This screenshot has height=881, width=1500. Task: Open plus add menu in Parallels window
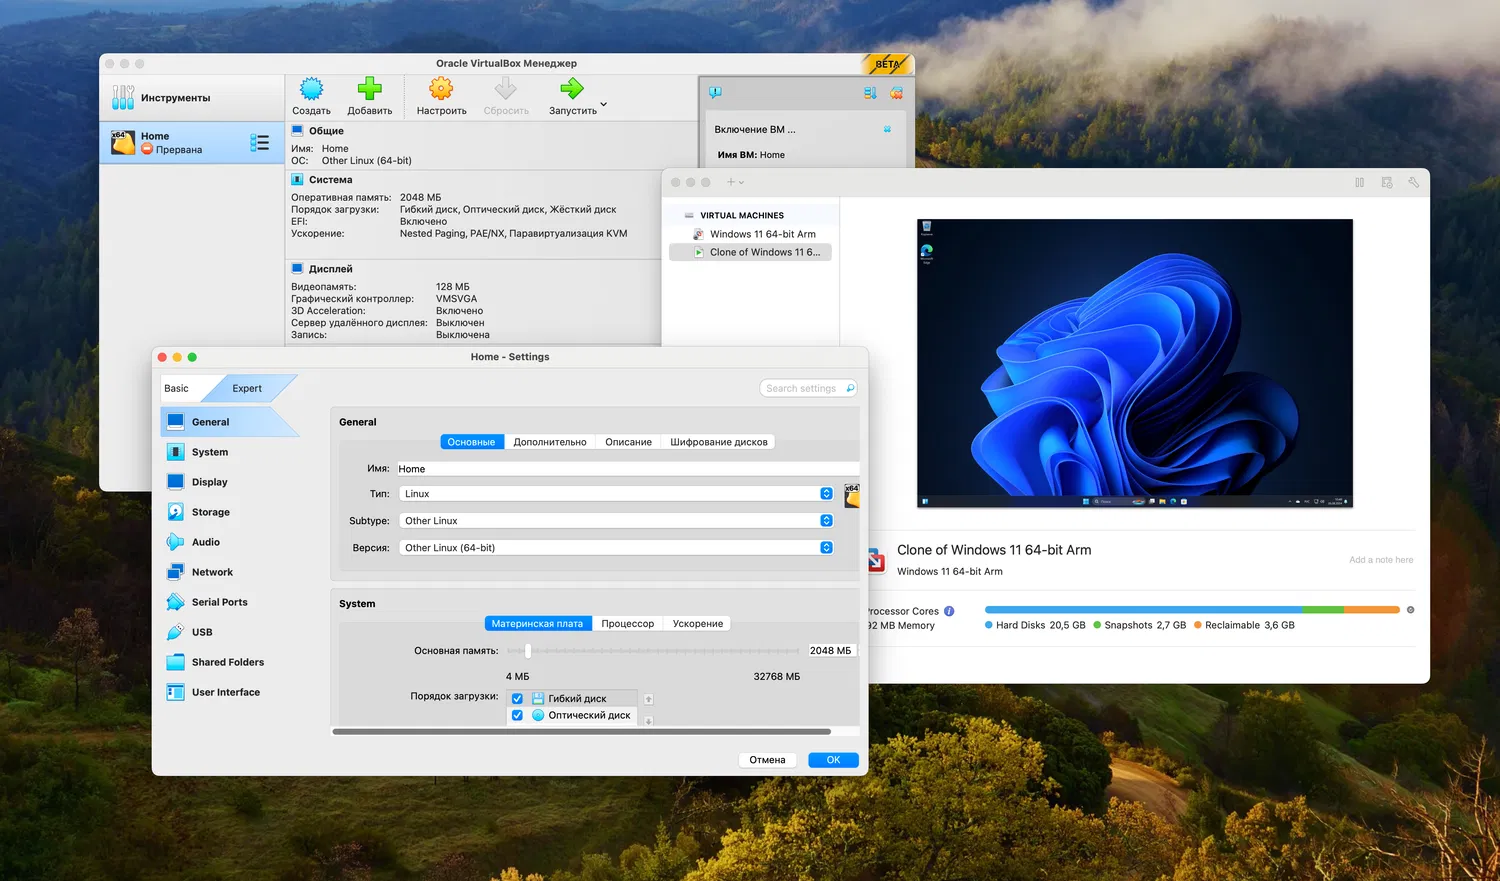point(735,182)
